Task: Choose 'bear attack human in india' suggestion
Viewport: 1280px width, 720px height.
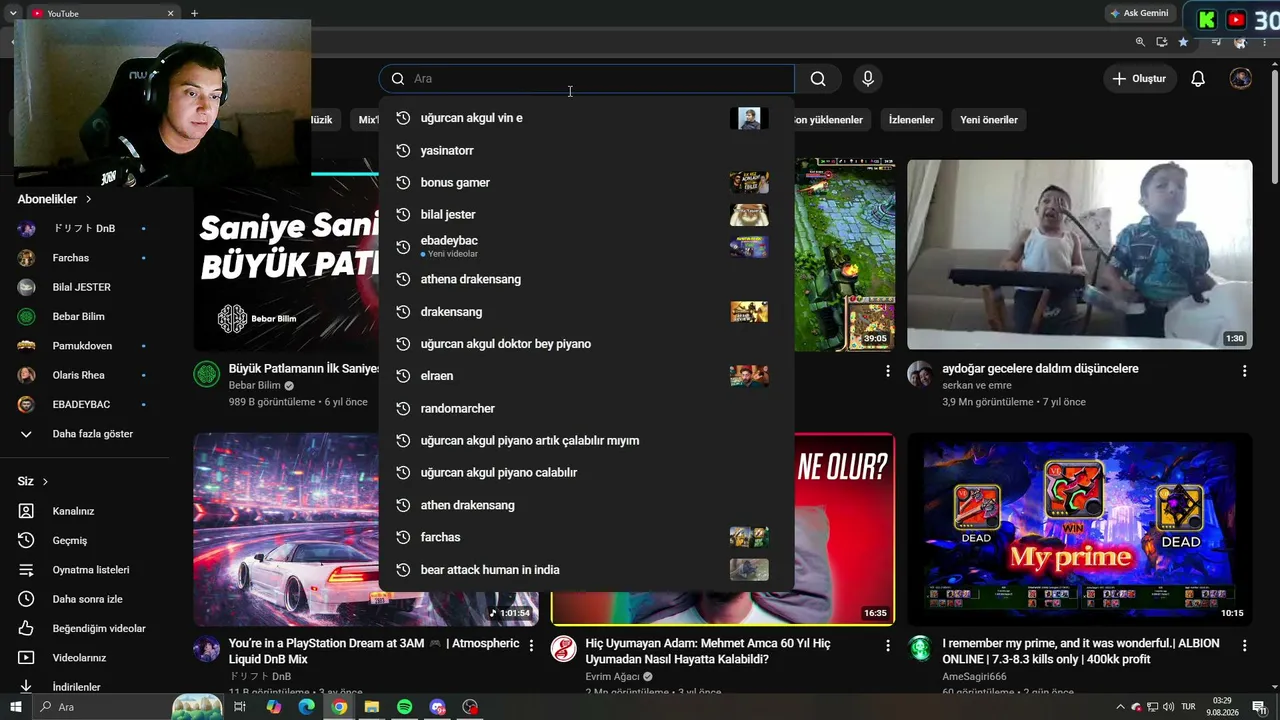Action: click(586, 570)
